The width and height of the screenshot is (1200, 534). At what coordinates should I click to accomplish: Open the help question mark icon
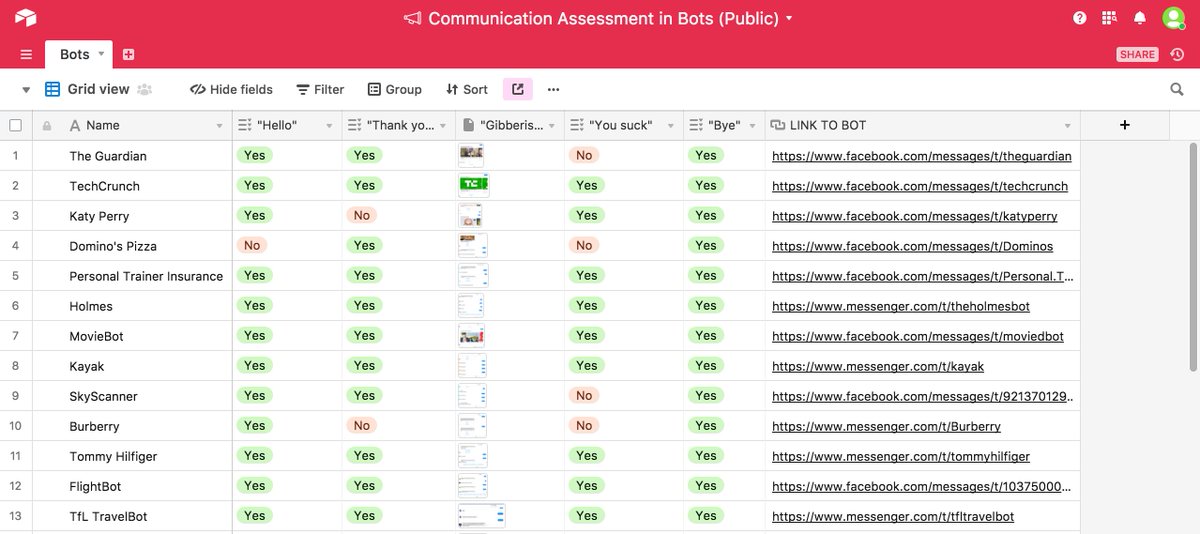click(x=1080, y=18)
